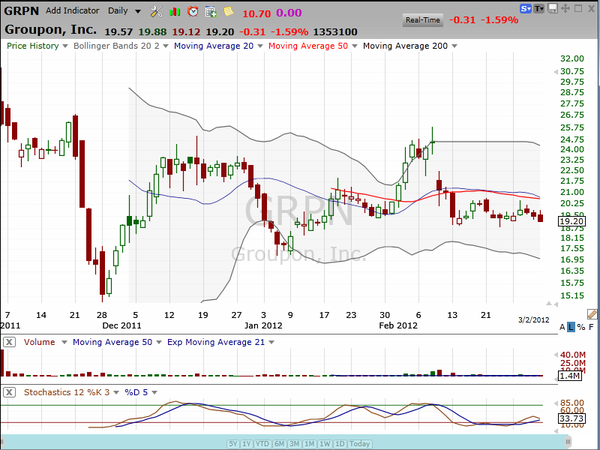
Task: Open the %D 5 dropdown arrow
Action: 154,393
